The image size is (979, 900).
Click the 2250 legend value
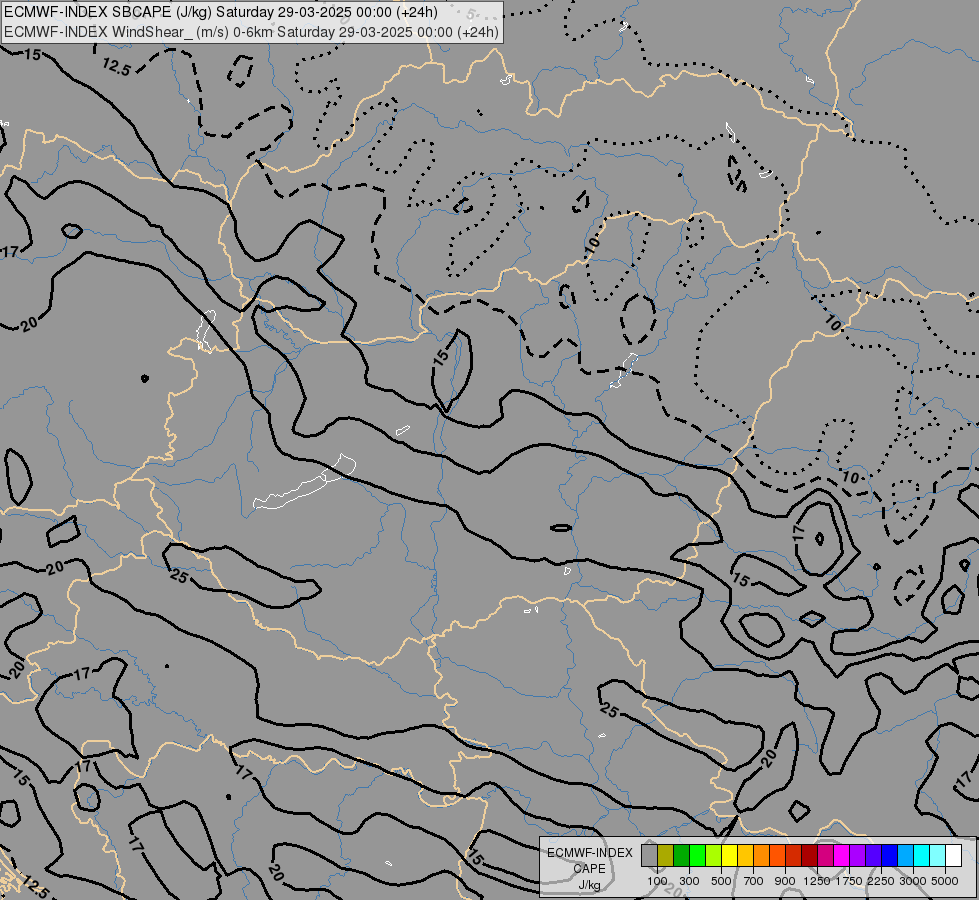(x=881, y=881)
